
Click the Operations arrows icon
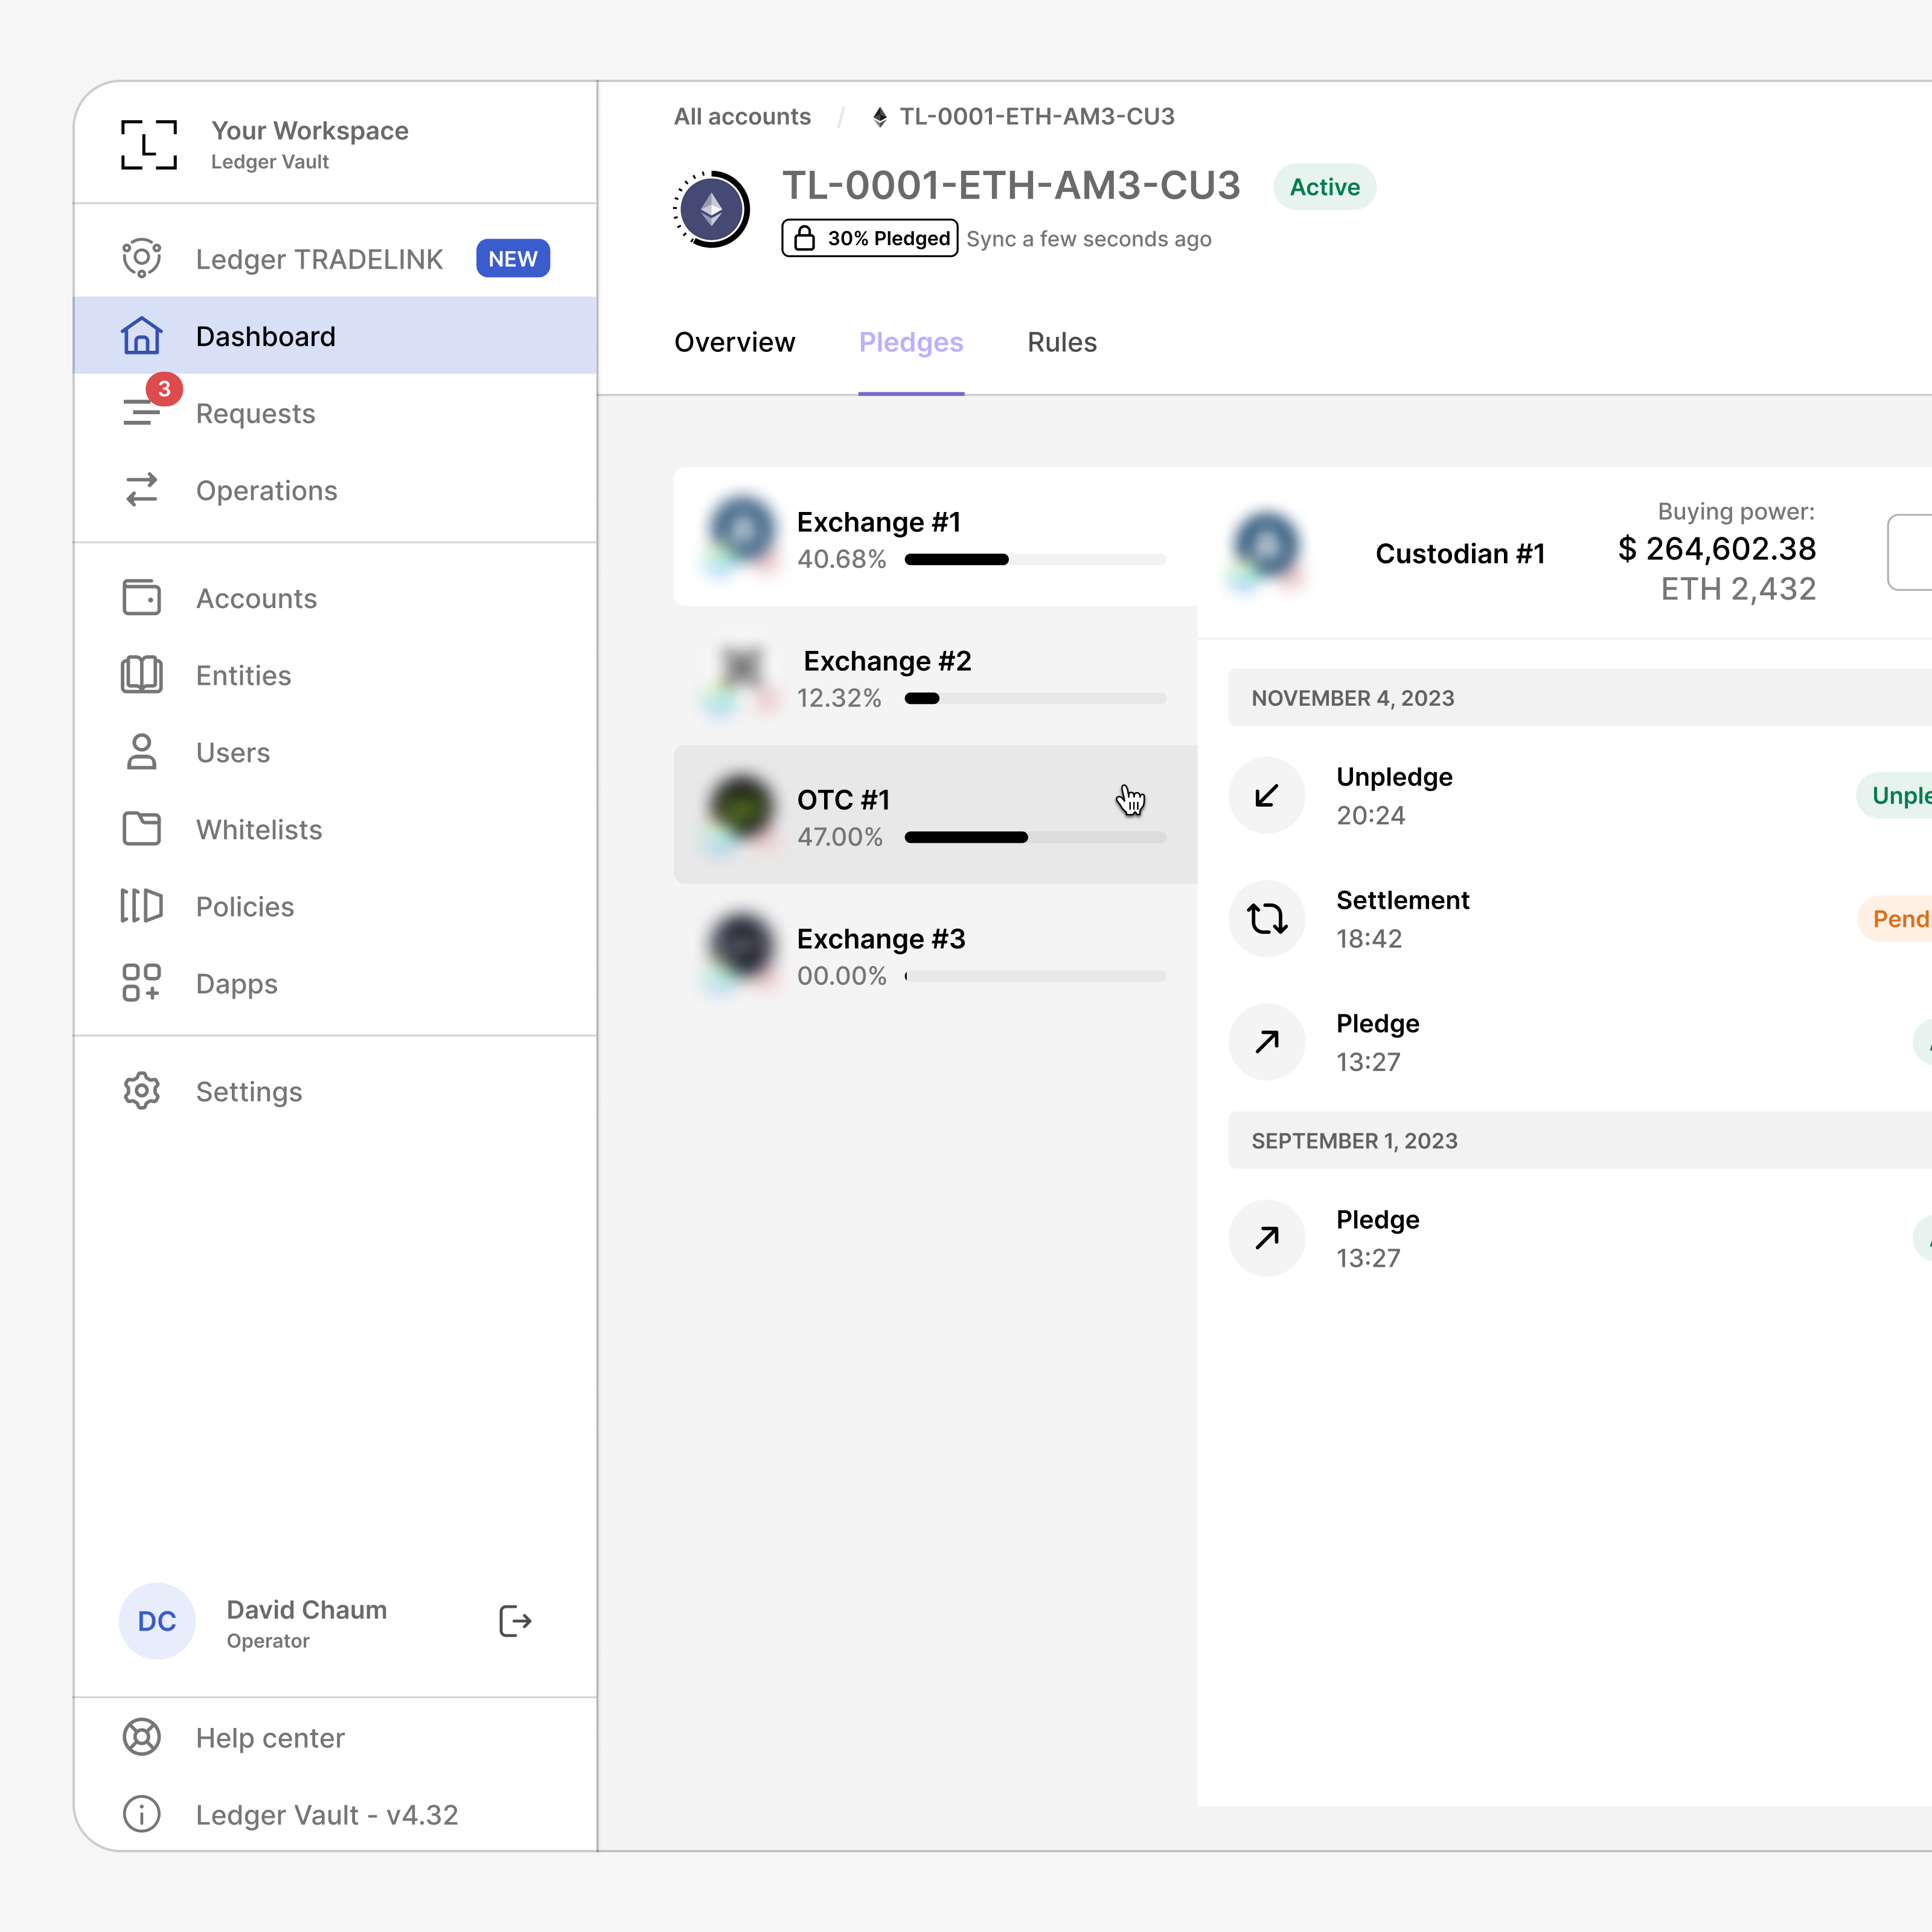click(141, 490)
